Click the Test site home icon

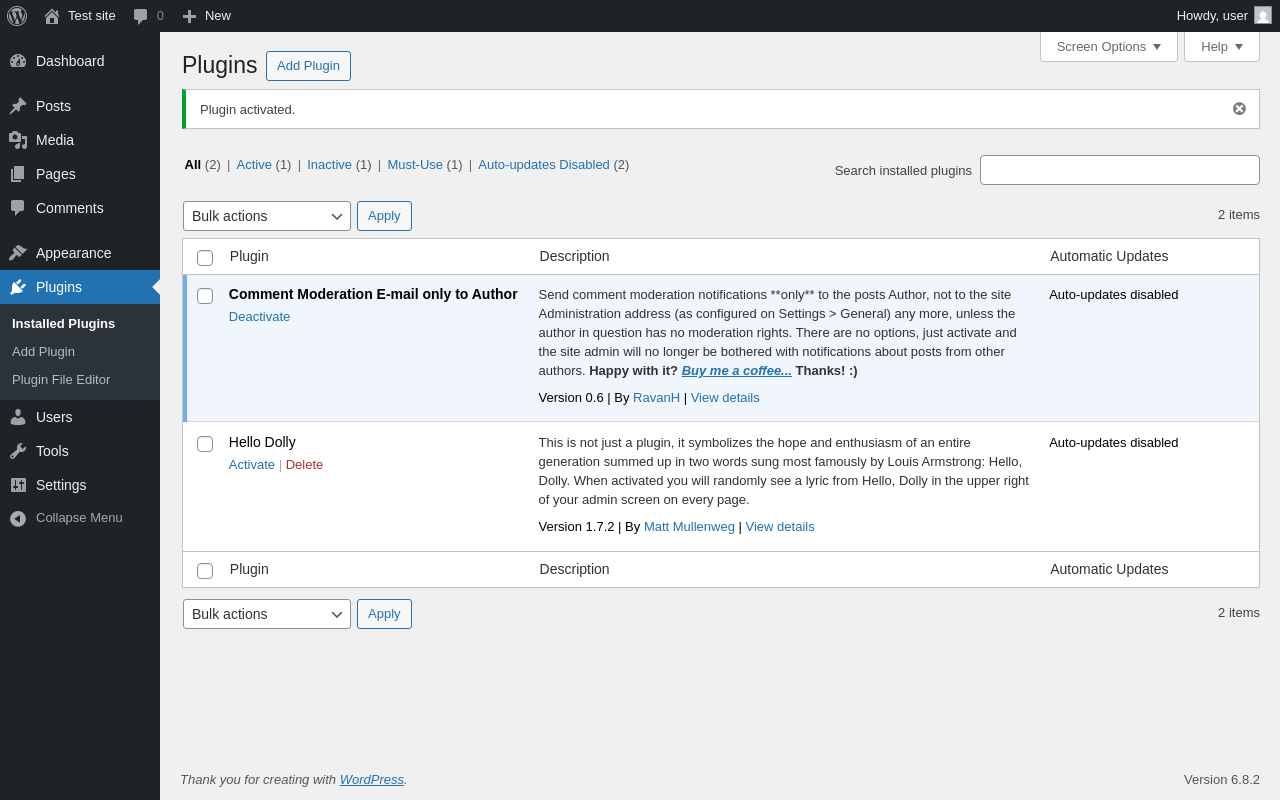coord(52,16)
